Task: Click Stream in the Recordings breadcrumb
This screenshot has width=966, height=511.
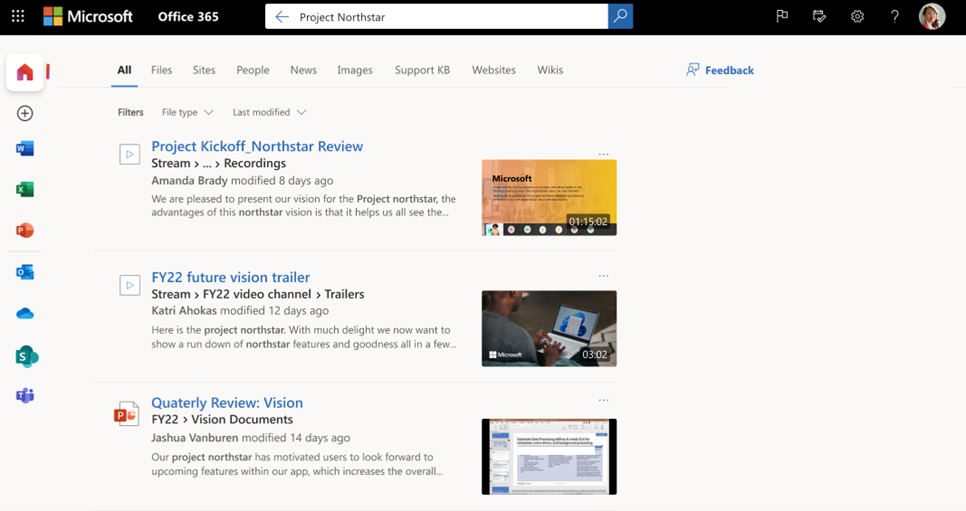Action: point(171,163)
